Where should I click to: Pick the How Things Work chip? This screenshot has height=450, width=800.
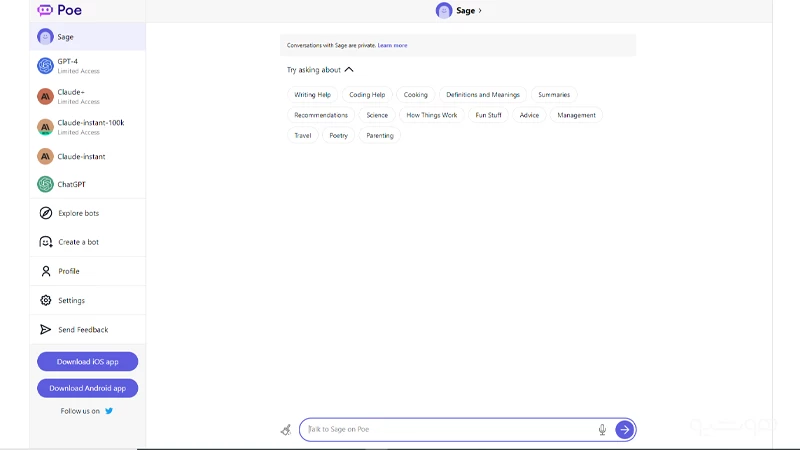(x=432, y=115)
